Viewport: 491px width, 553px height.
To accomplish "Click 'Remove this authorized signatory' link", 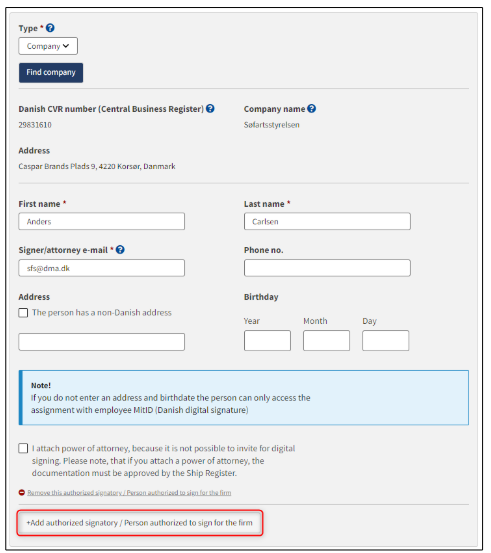I will coord(129,493).
